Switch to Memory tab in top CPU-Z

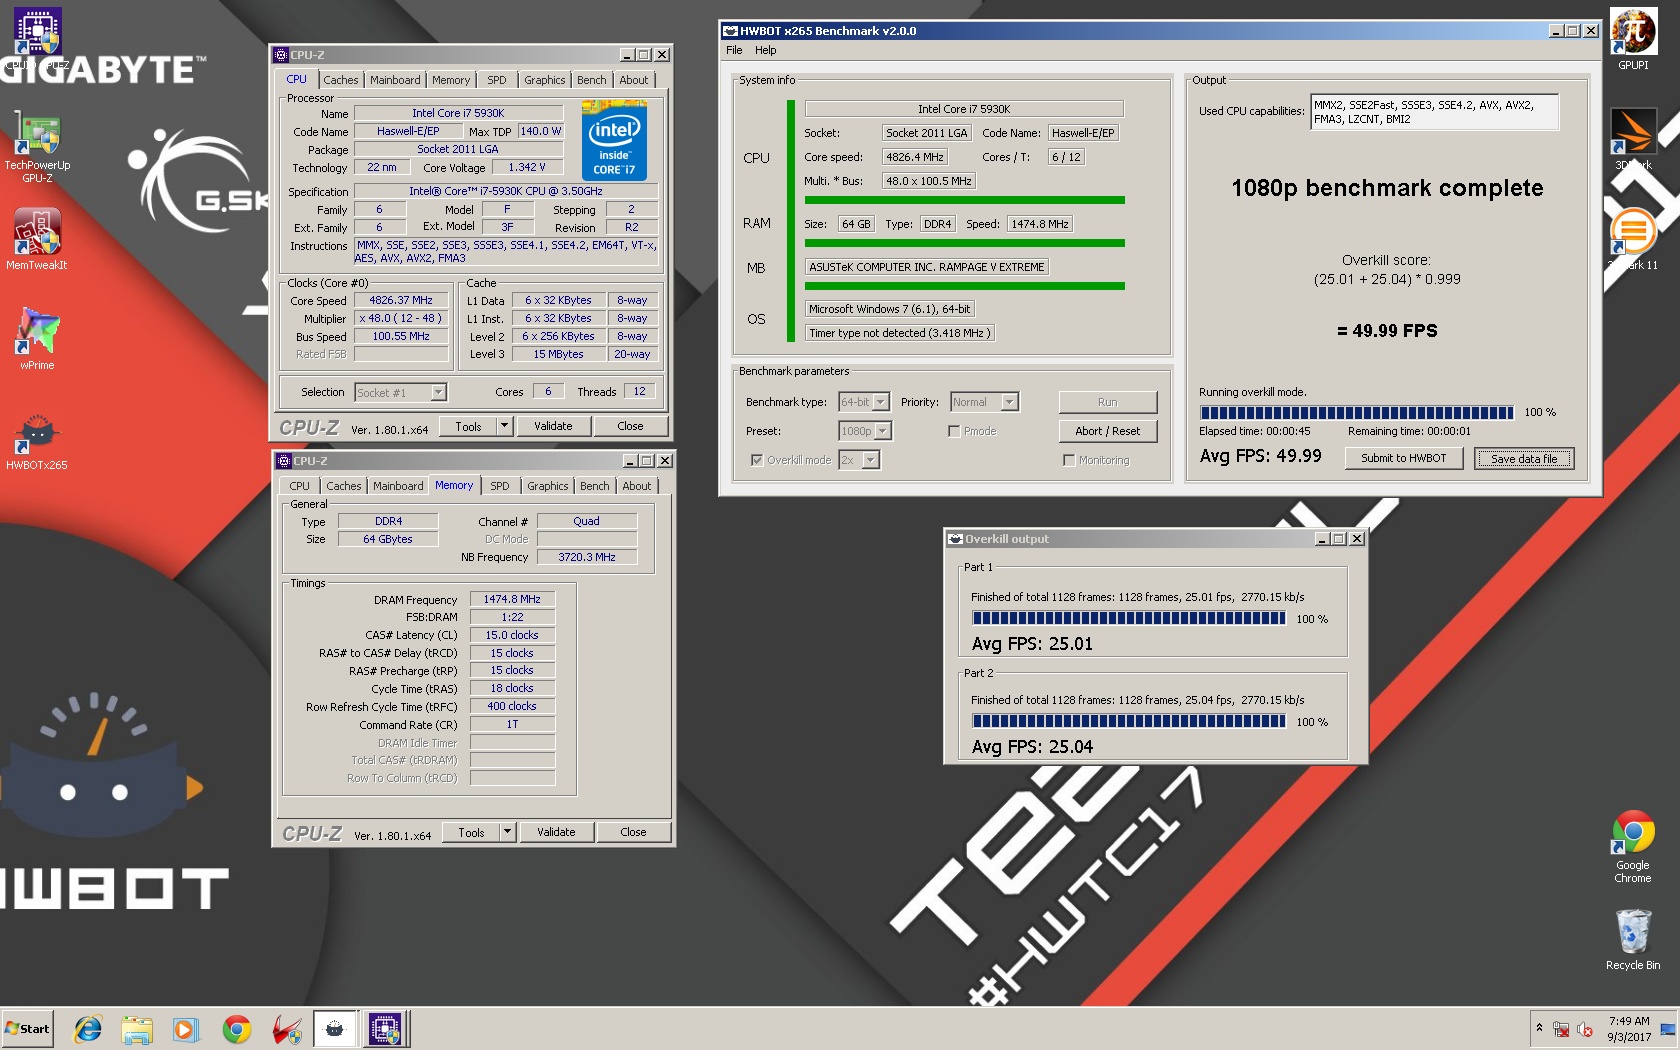tap(451, 80)
